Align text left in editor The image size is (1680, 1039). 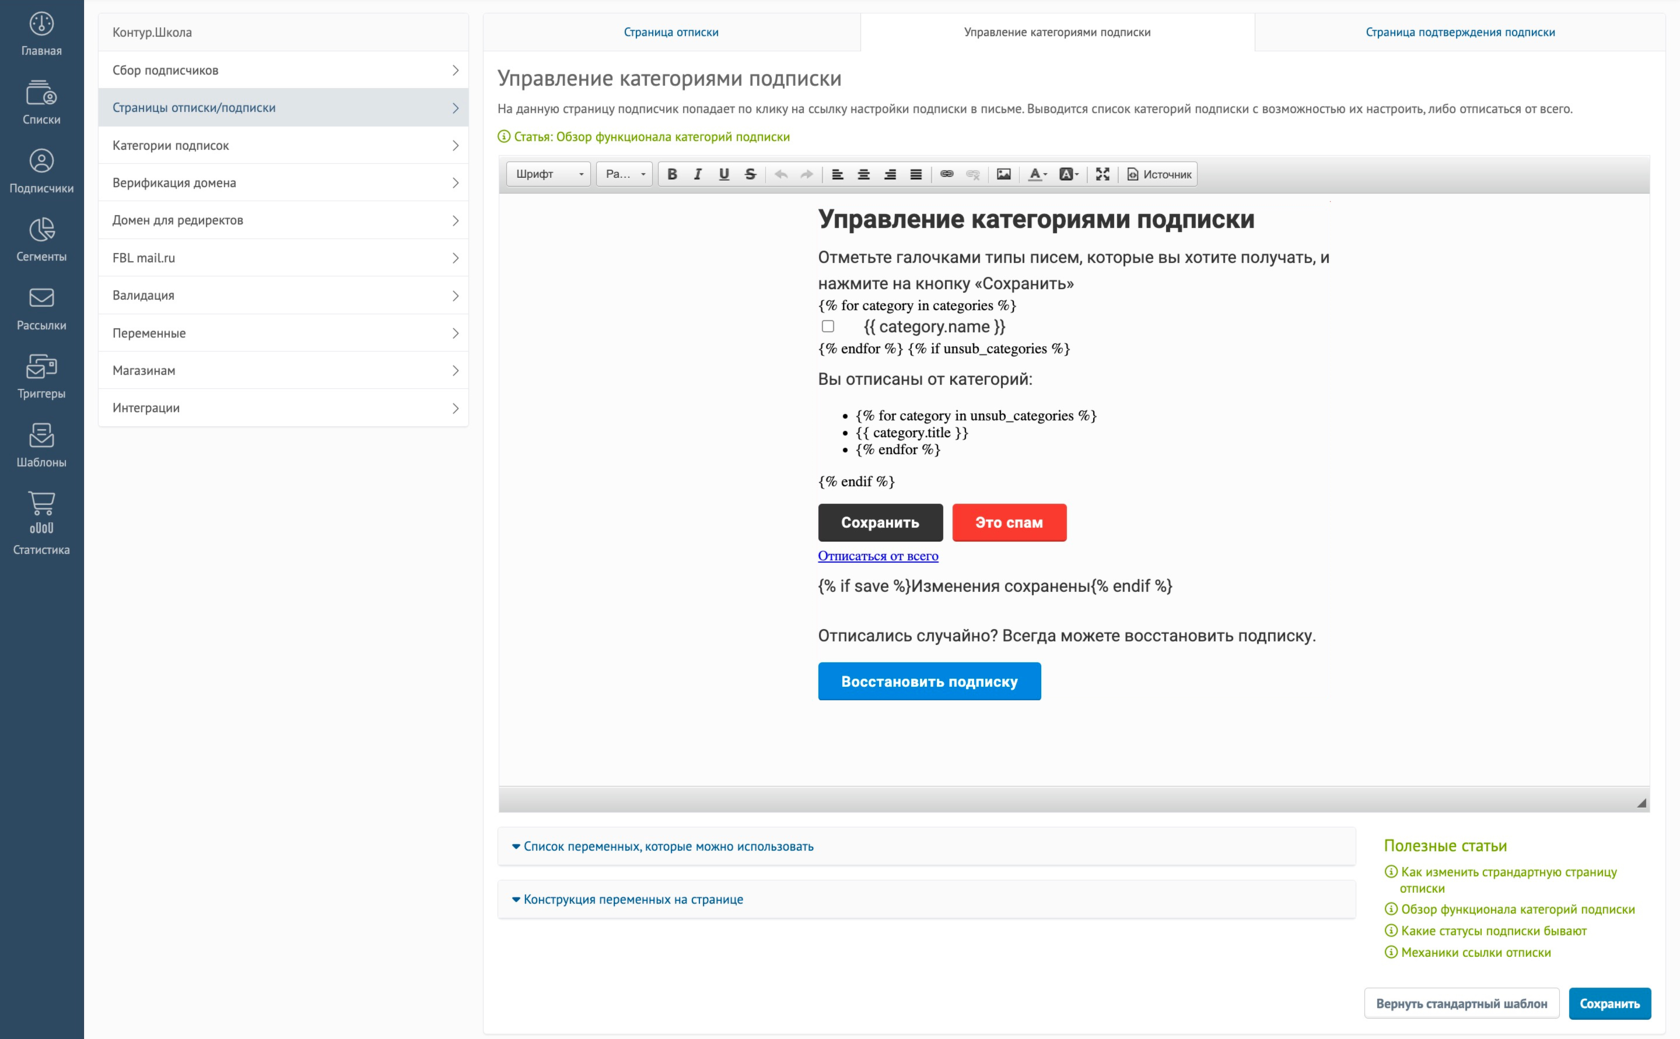pyautogui.click(x=838, y=174)
